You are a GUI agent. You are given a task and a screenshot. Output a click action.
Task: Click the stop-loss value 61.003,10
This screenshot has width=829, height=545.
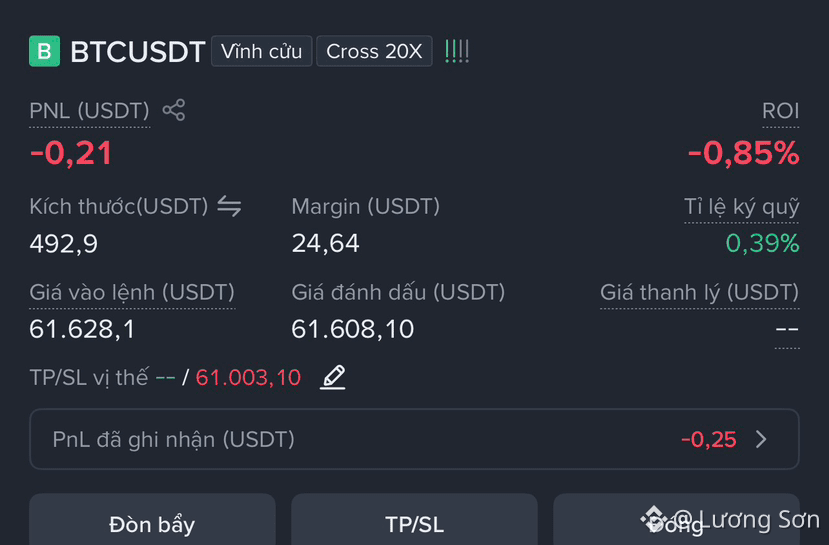click(x=248, y=378)
